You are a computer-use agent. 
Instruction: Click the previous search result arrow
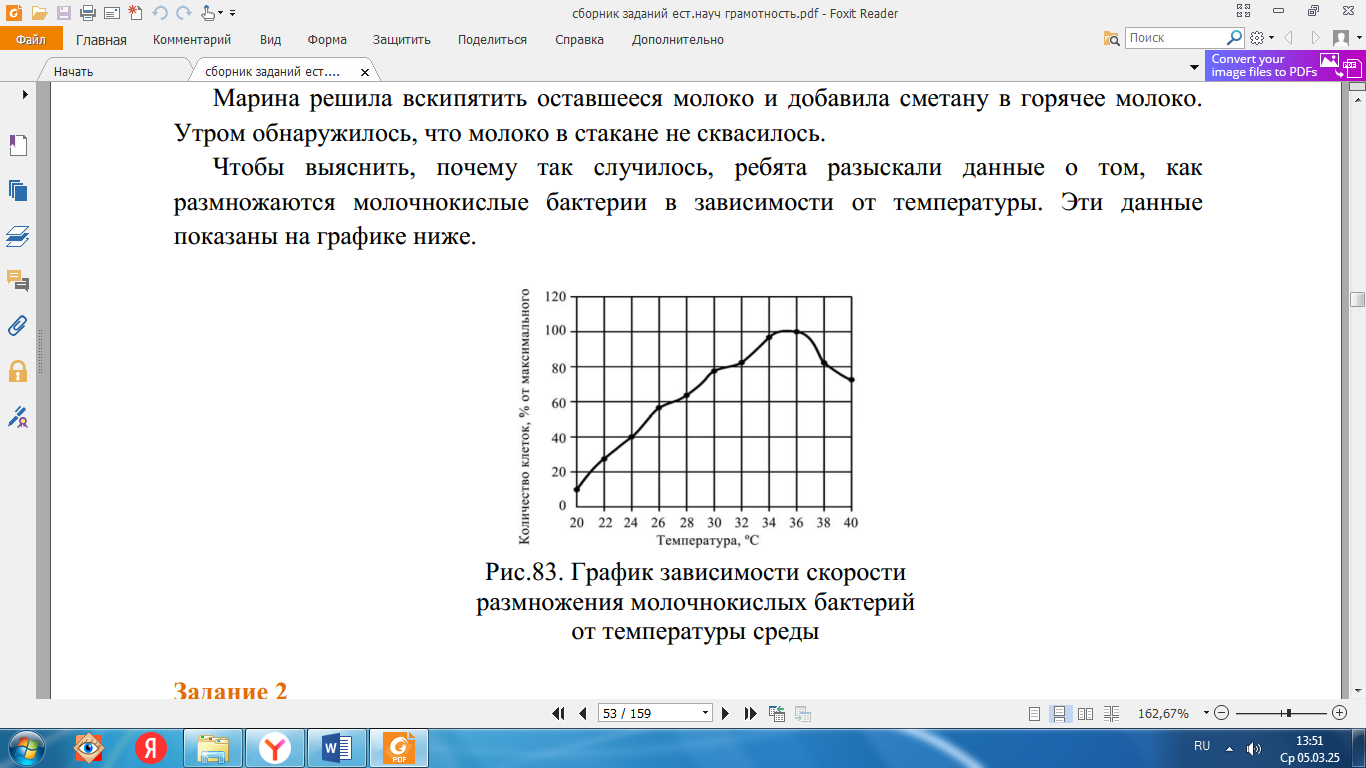[x=1288, y=38]
